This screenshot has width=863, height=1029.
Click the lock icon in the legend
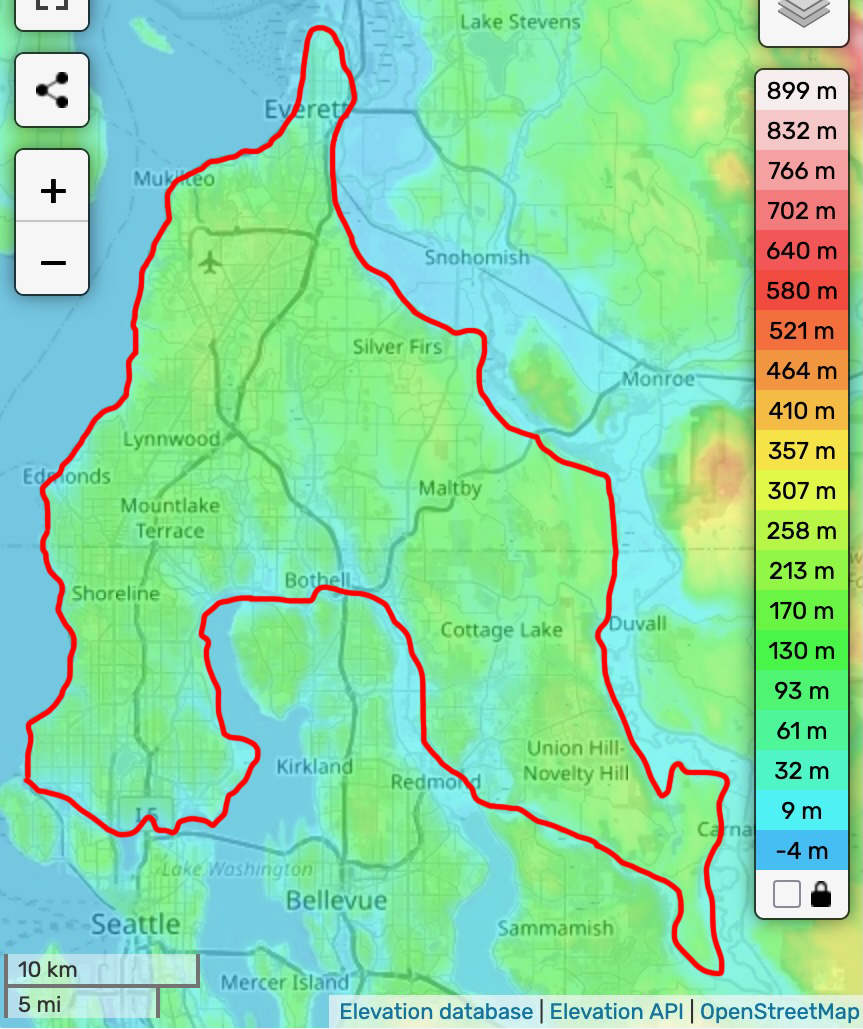pos(821,894)
